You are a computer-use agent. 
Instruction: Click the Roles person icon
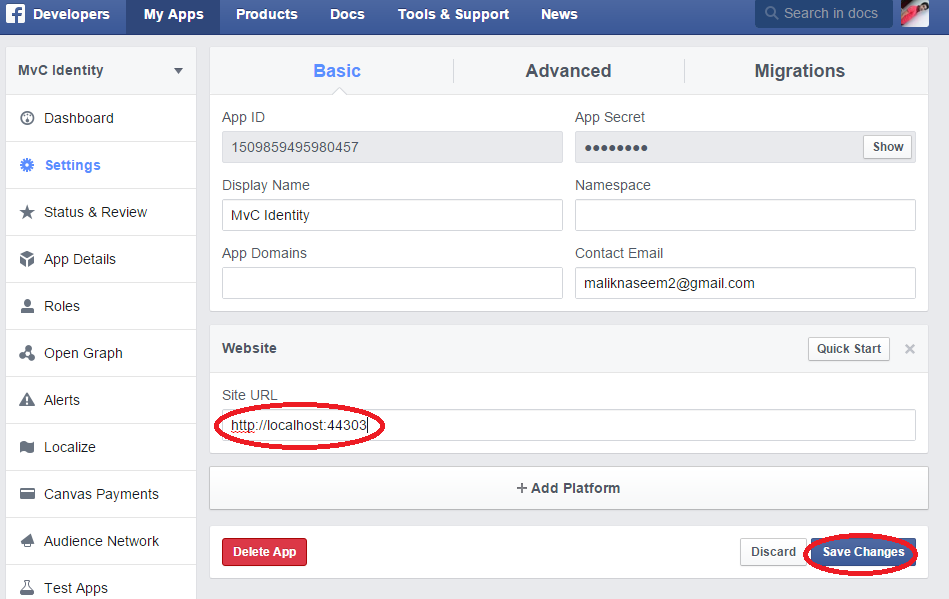coord(27,306)
